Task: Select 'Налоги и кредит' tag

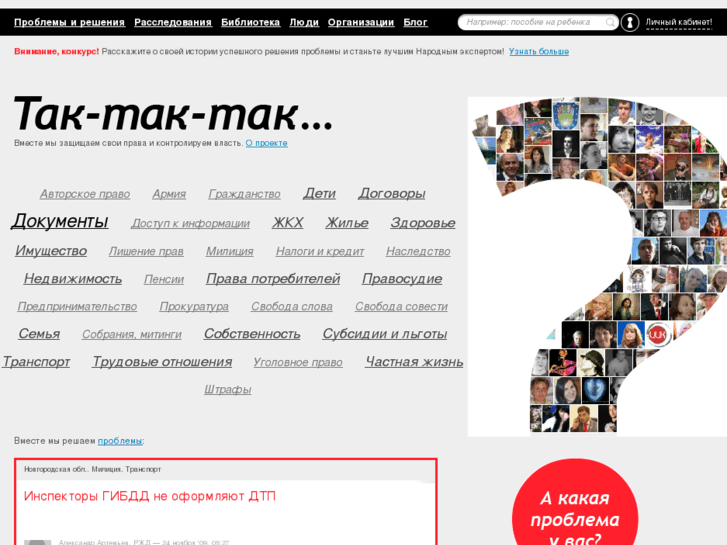Action: (x=320, y=251)
